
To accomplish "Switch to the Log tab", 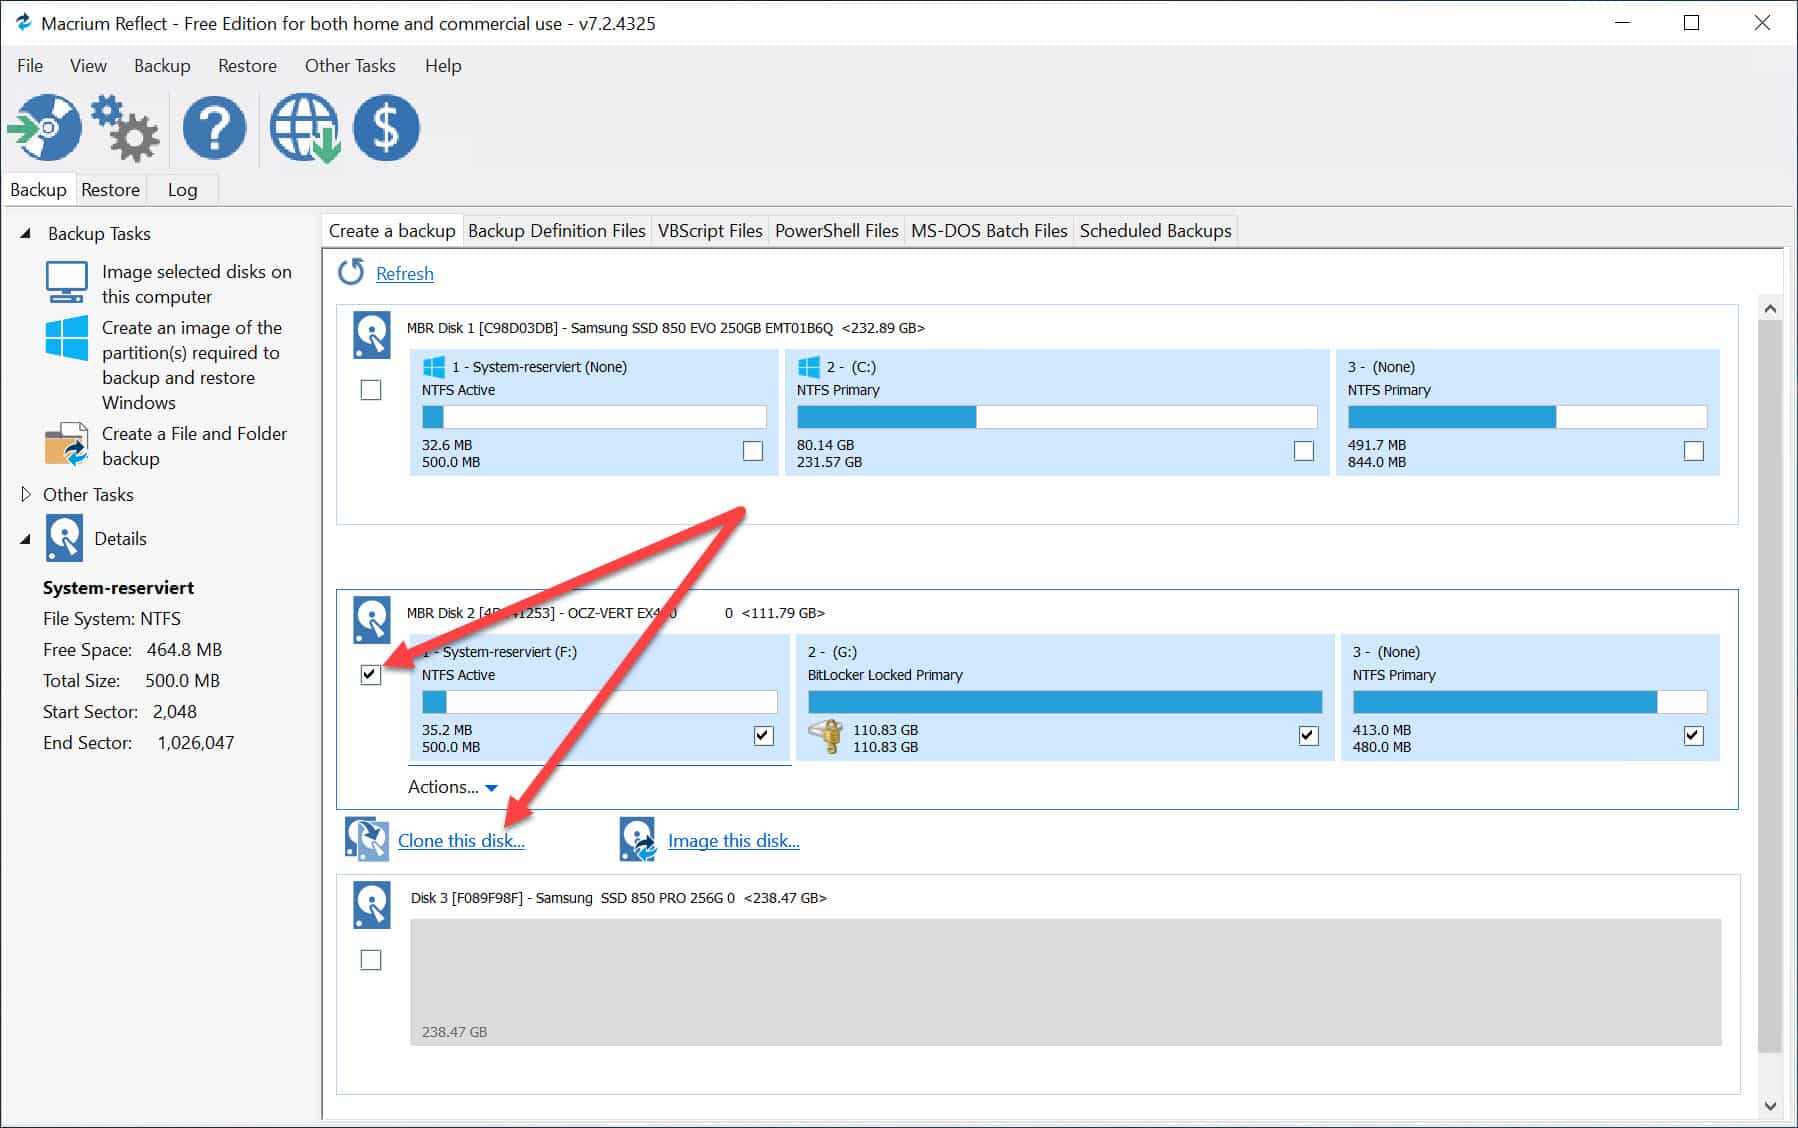I will (x=182, y=190).
